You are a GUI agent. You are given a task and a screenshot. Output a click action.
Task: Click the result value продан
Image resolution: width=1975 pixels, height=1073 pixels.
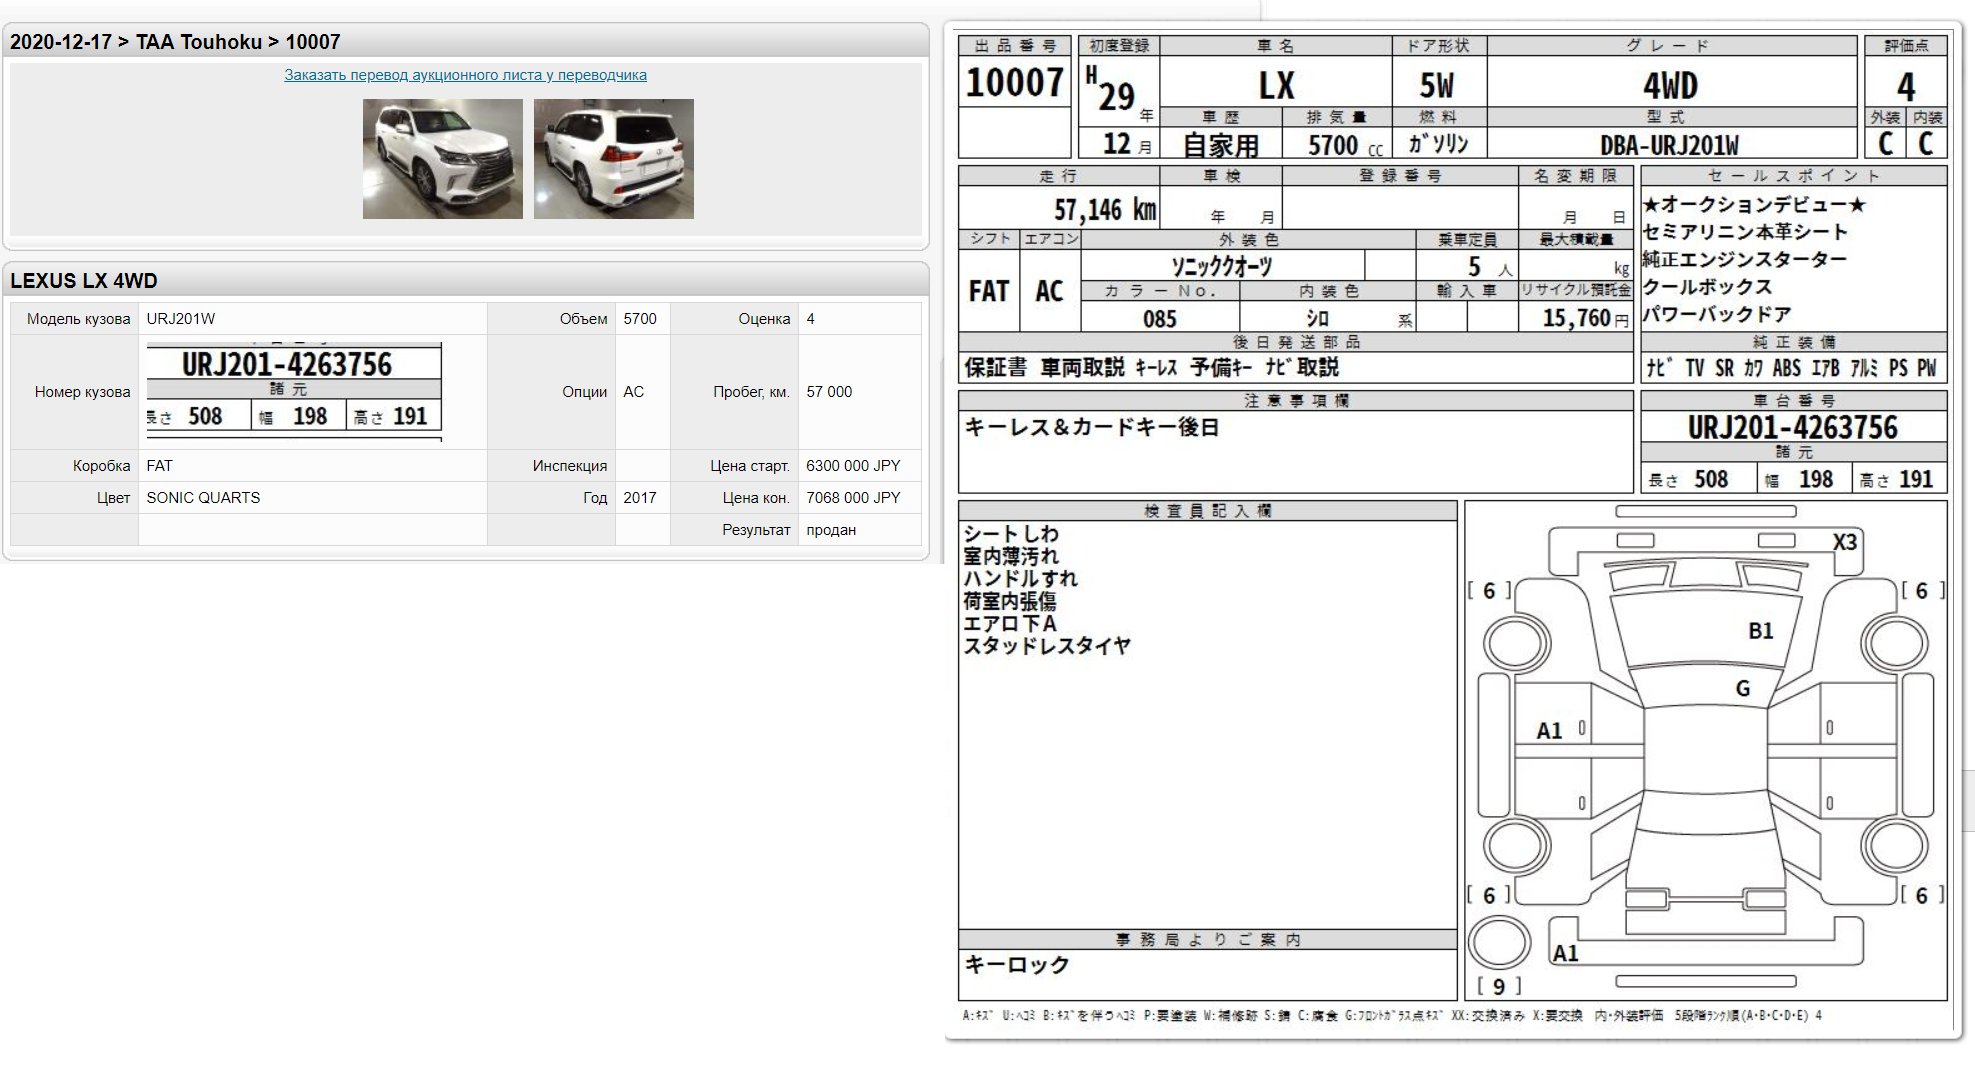tap(831, 530)
